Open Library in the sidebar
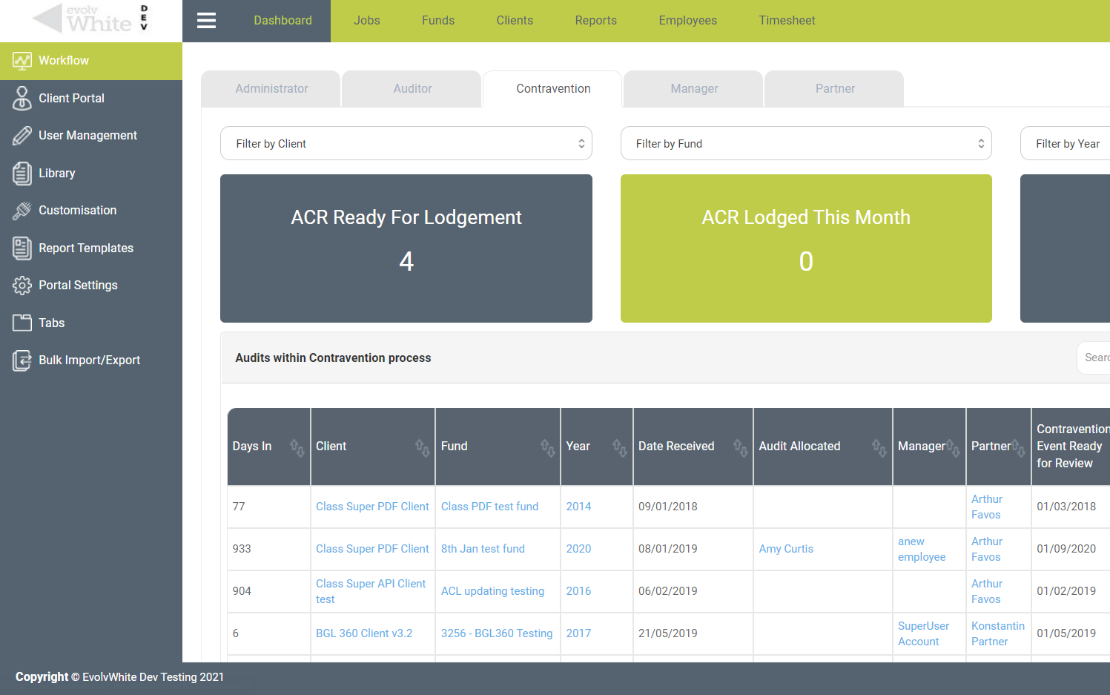The image size is (1110, 695). (91, 173)
